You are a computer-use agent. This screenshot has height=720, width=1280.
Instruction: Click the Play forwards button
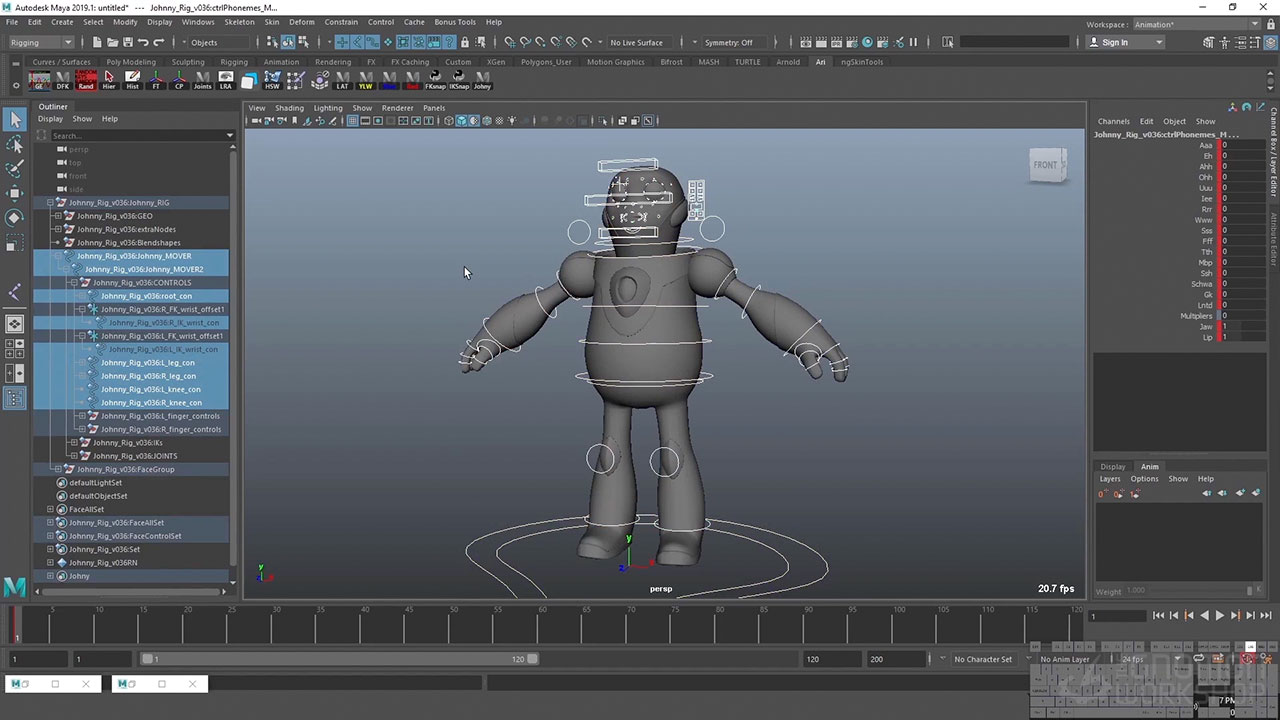pyautogui.click(x=1219, y=616)
